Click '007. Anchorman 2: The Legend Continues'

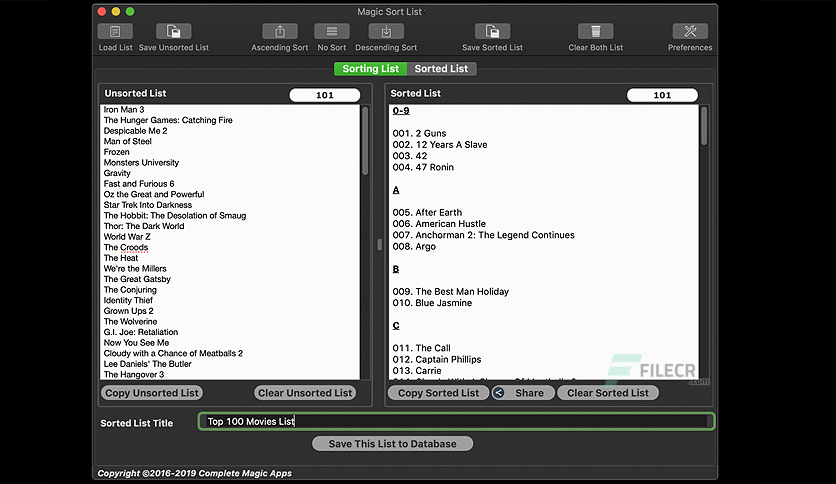484,235
